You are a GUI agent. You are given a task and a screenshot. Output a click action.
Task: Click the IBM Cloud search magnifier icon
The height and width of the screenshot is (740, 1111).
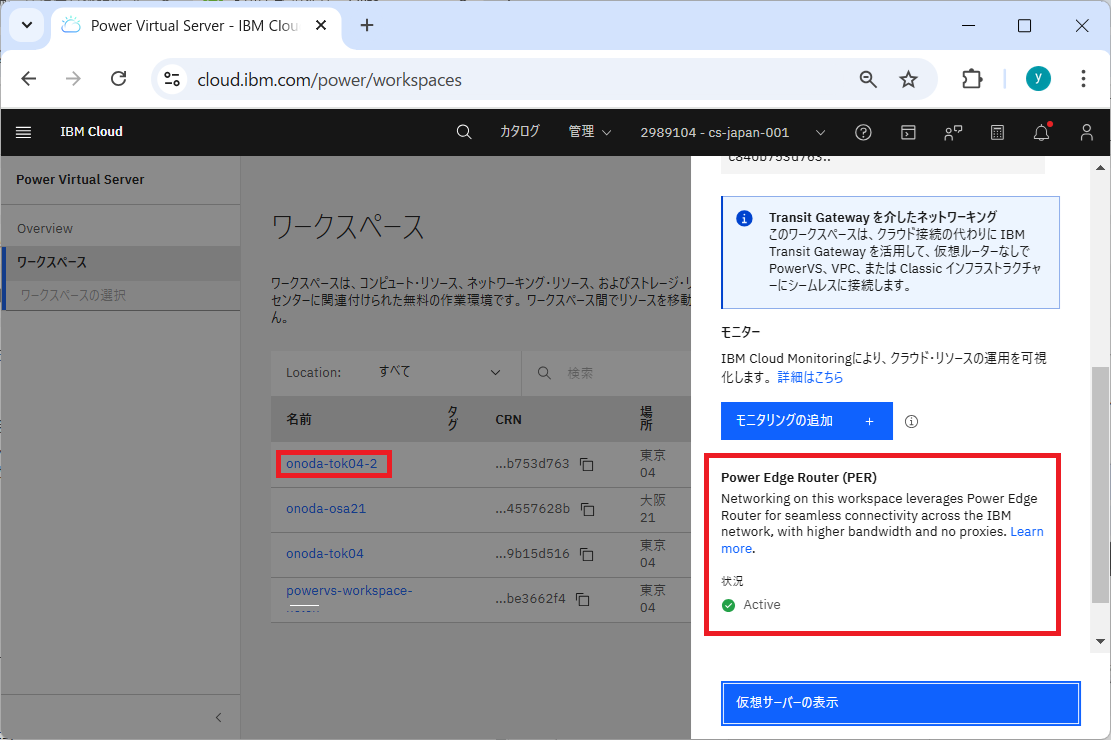coord(464,133)
